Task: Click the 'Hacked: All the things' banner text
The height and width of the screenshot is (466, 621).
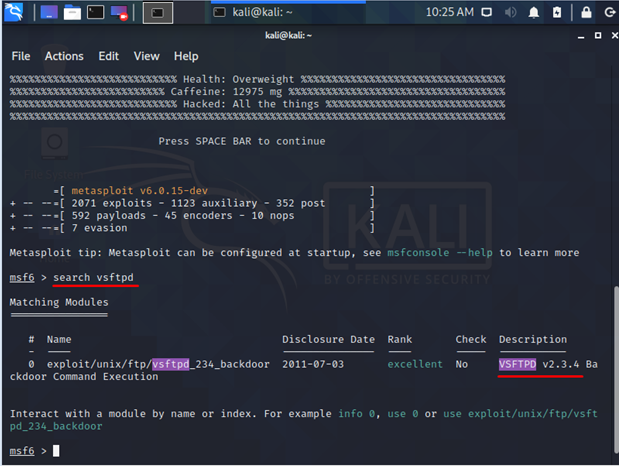Action: coord(251,104)
